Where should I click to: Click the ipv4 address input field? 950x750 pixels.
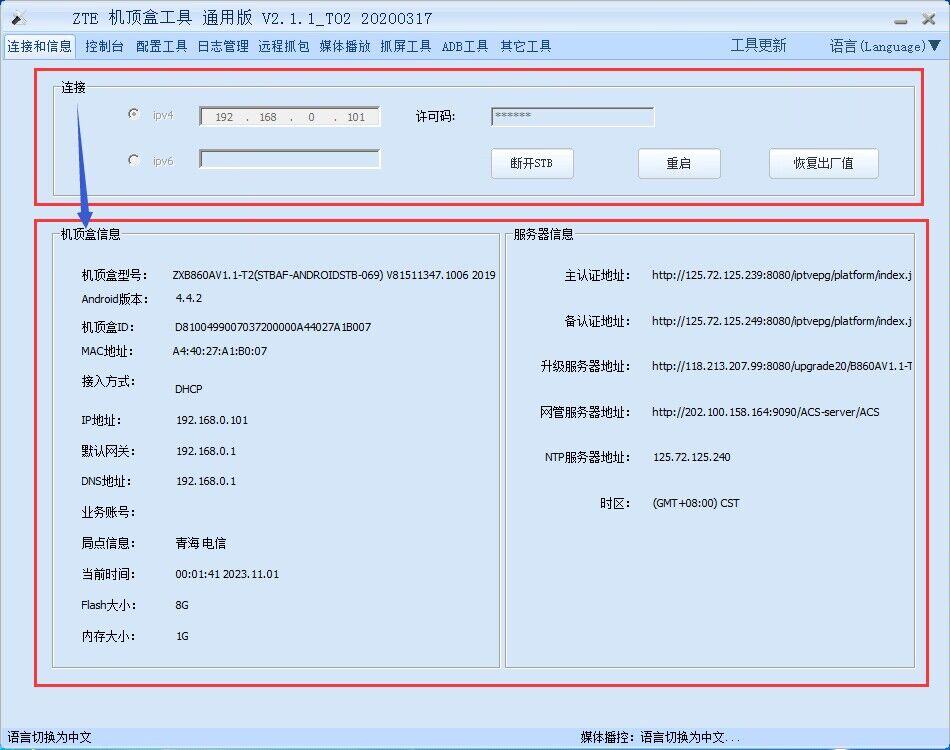290,117
